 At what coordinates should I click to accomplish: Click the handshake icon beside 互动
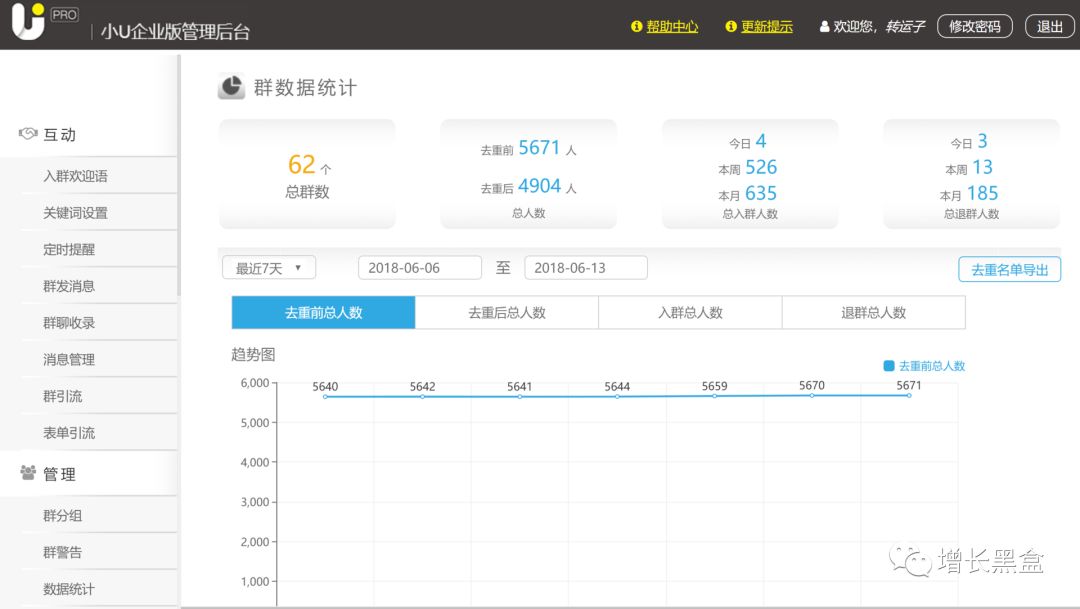click(x=28, y=134)
